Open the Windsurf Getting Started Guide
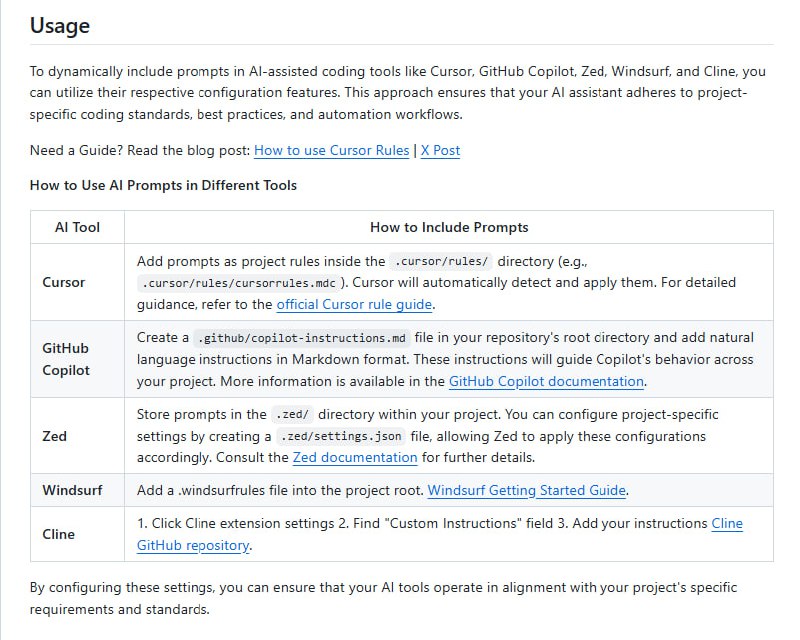Image resolution: width=800 pixels, height=640 pixels. (x=527, y=490)
